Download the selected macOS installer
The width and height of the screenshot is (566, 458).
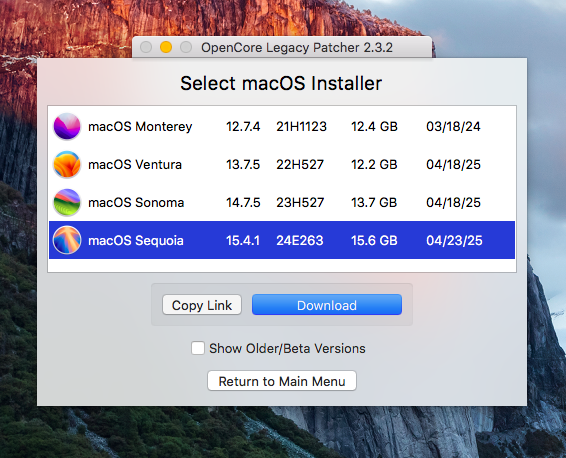[x=327, y=305]
